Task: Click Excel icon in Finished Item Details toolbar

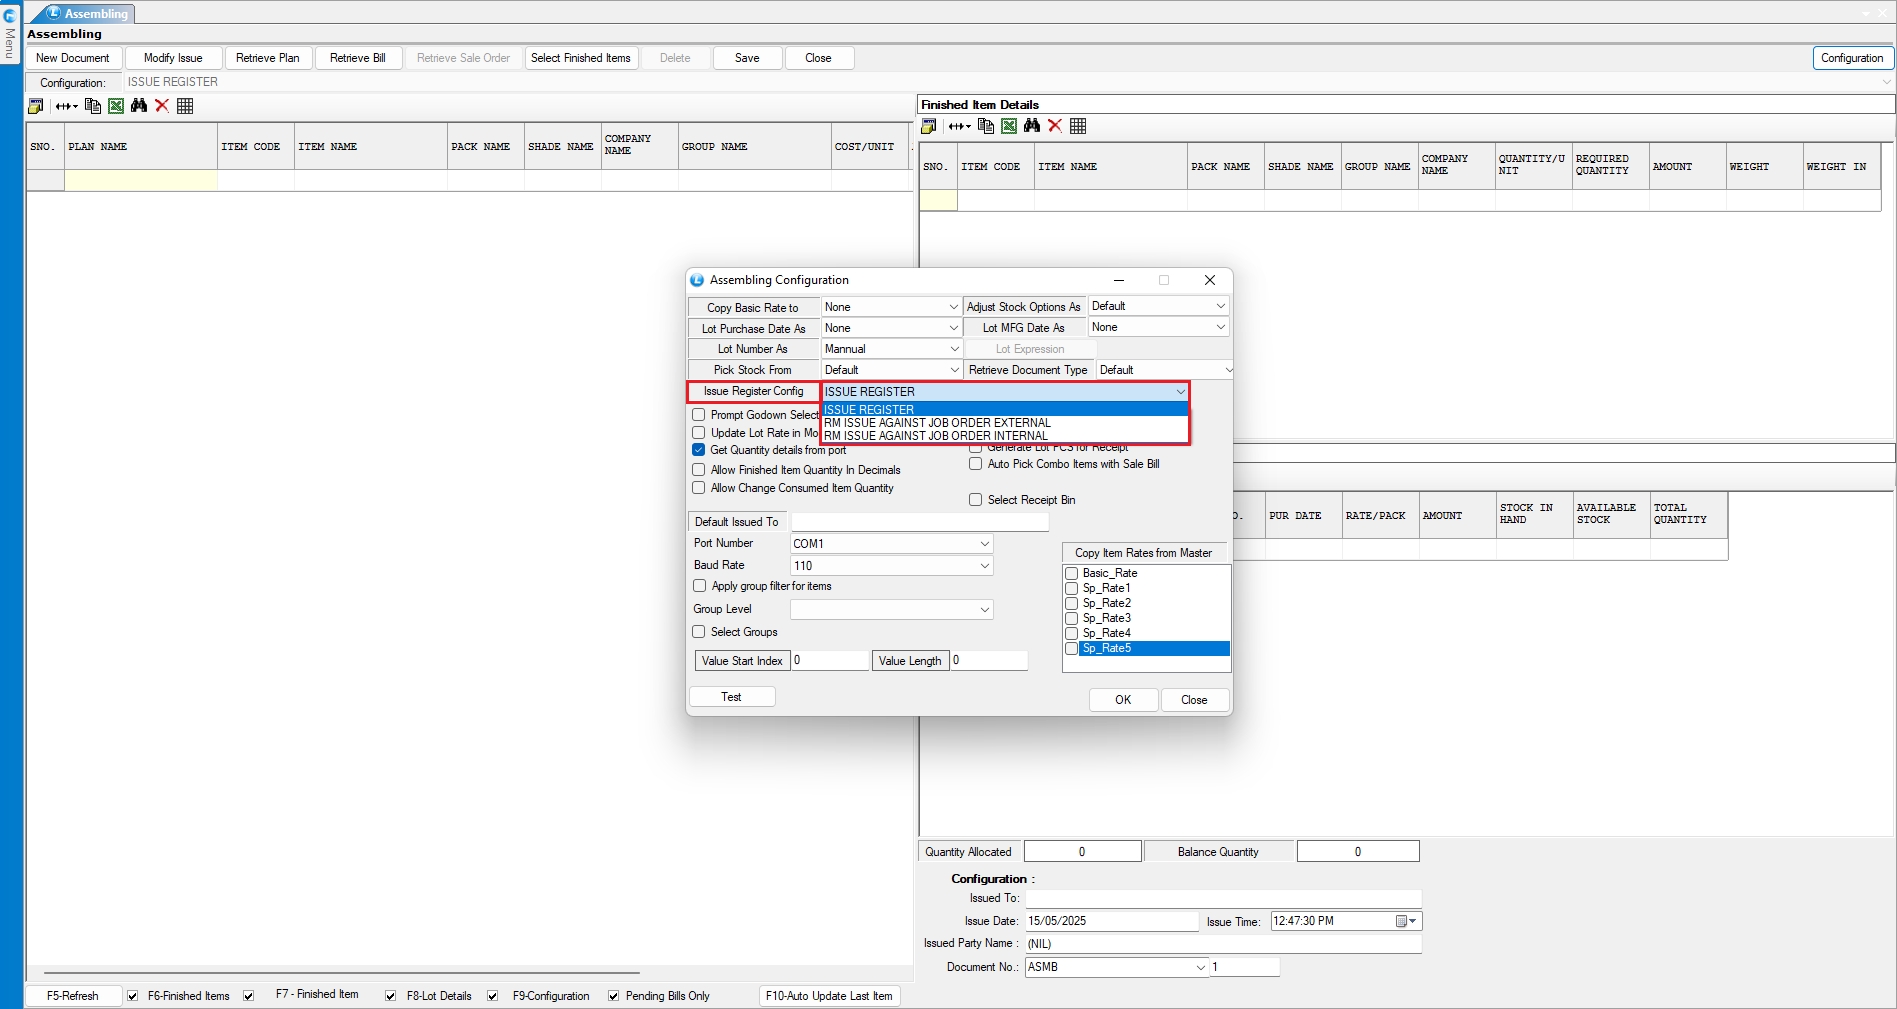Action: click(1009, 126)
